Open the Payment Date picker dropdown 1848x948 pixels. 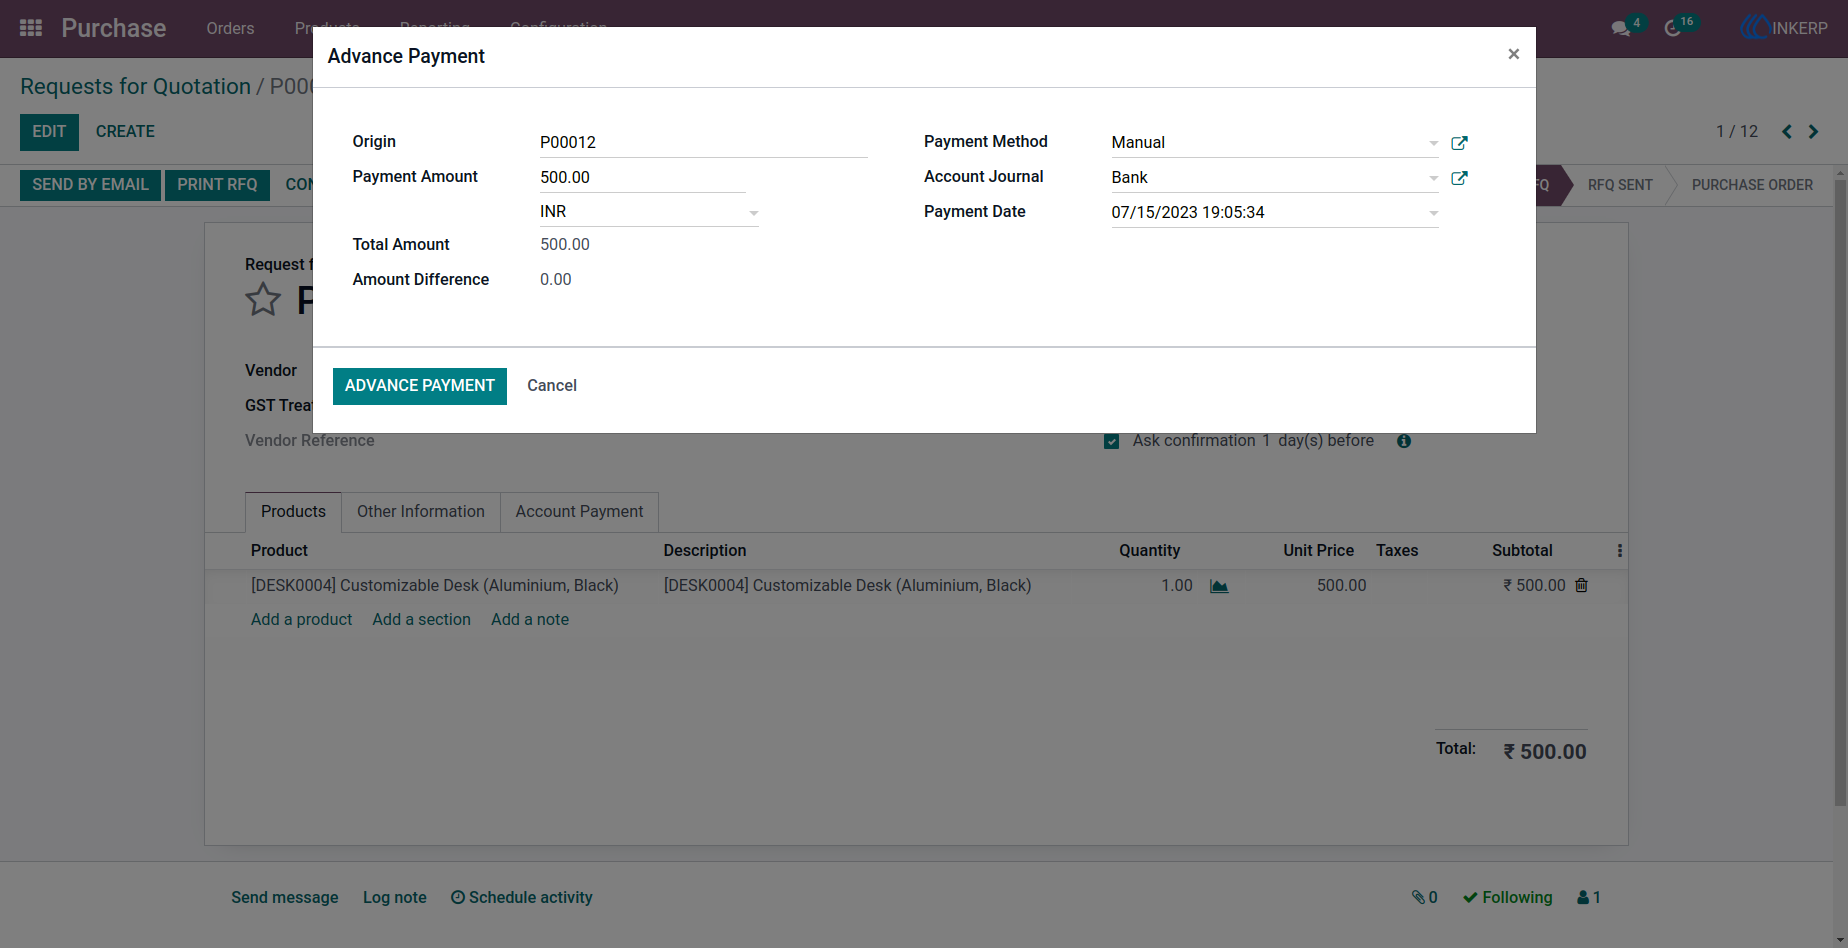click(1433, 213)
